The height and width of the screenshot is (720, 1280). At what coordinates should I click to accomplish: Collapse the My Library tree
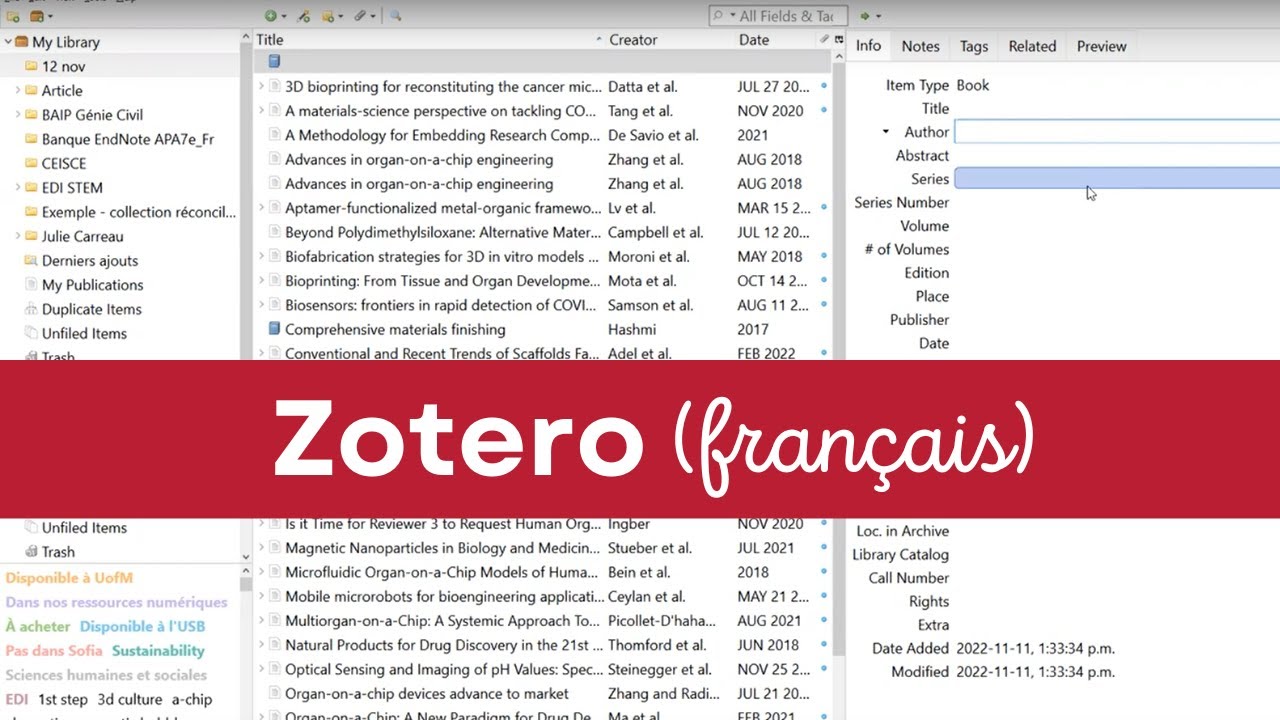pos(8,42)
